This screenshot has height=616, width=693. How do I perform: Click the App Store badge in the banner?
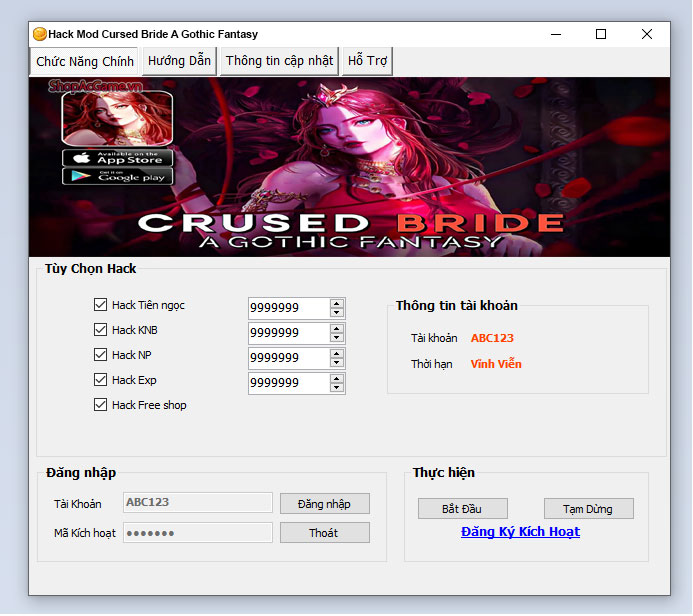(117, 158)
